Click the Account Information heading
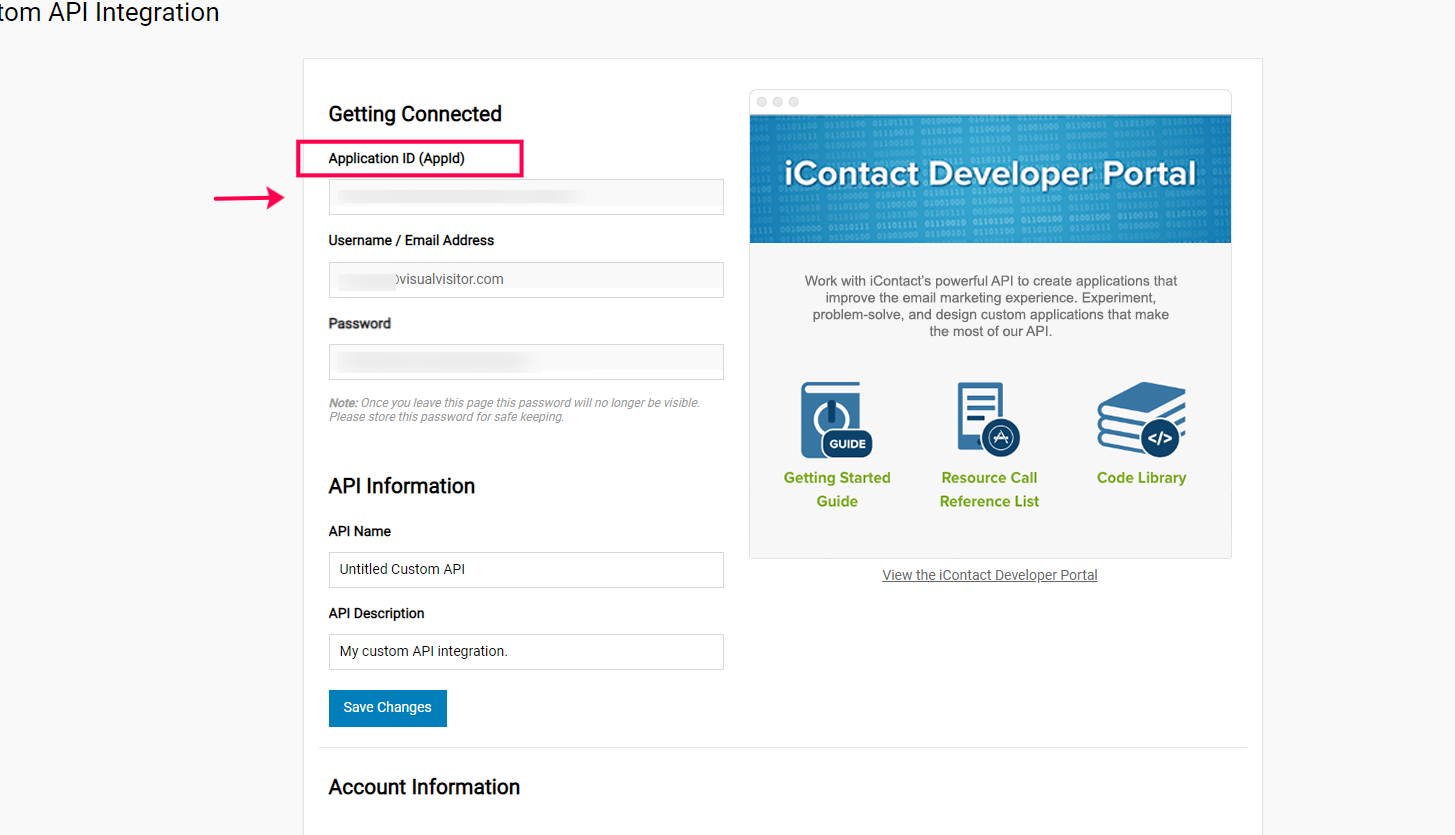 424,787
